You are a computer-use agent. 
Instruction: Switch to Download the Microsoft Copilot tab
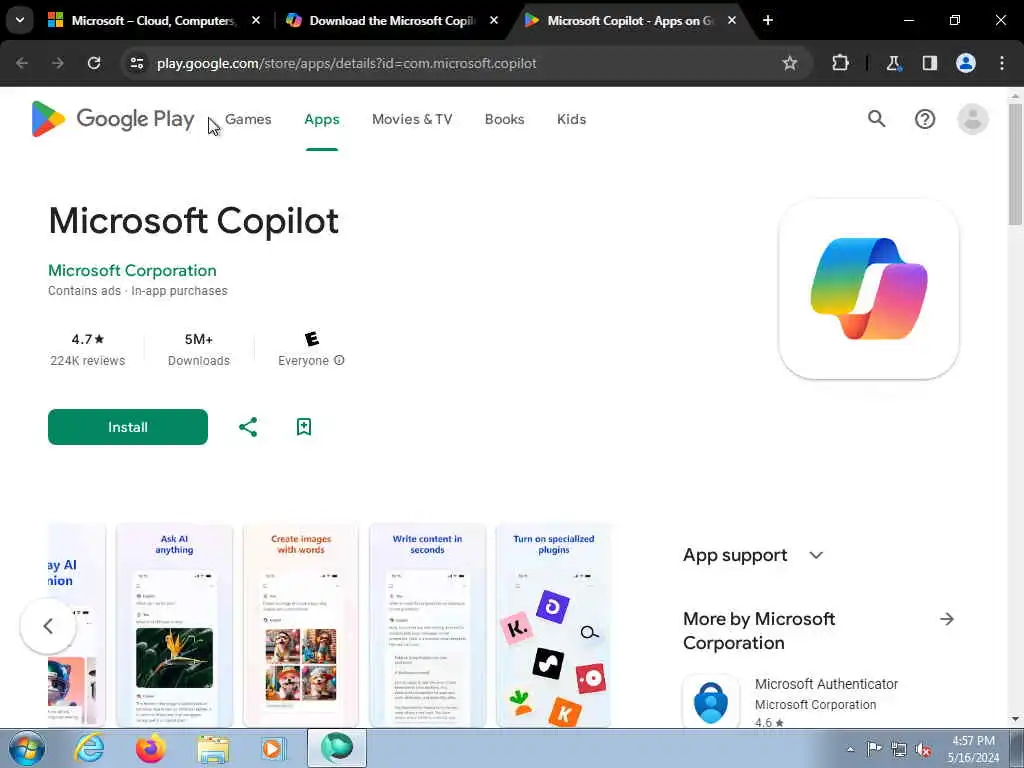pyautogui.click(x=392, y=20)
